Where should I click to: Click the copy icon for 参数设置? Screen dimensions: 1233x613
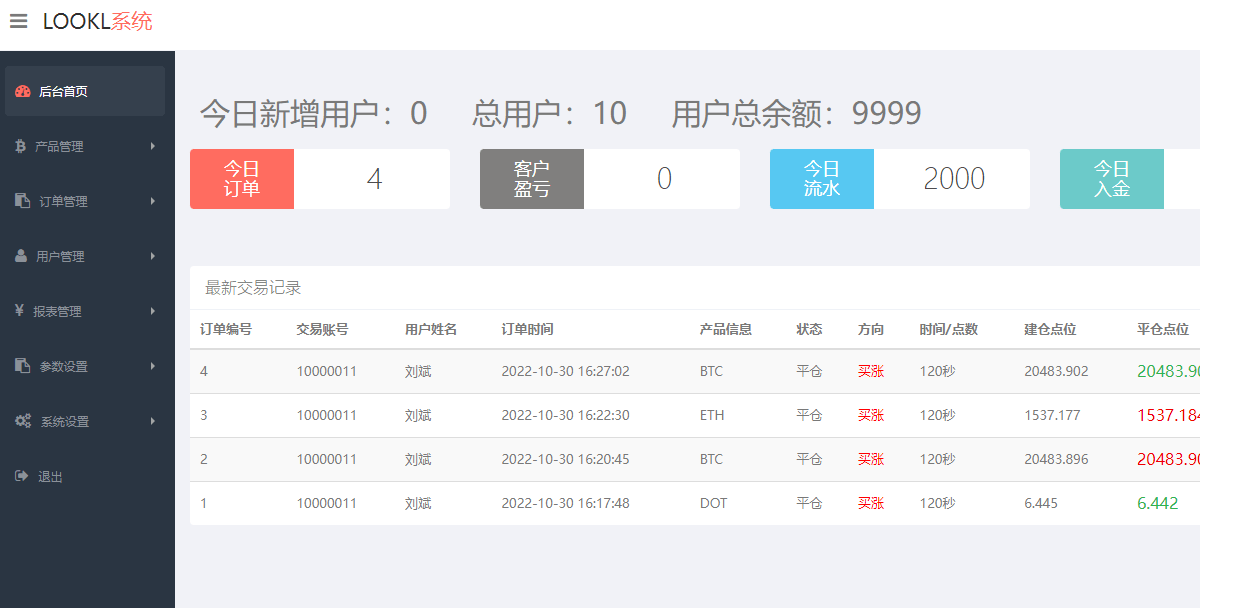pyautogui.click(x=22, y=366)
